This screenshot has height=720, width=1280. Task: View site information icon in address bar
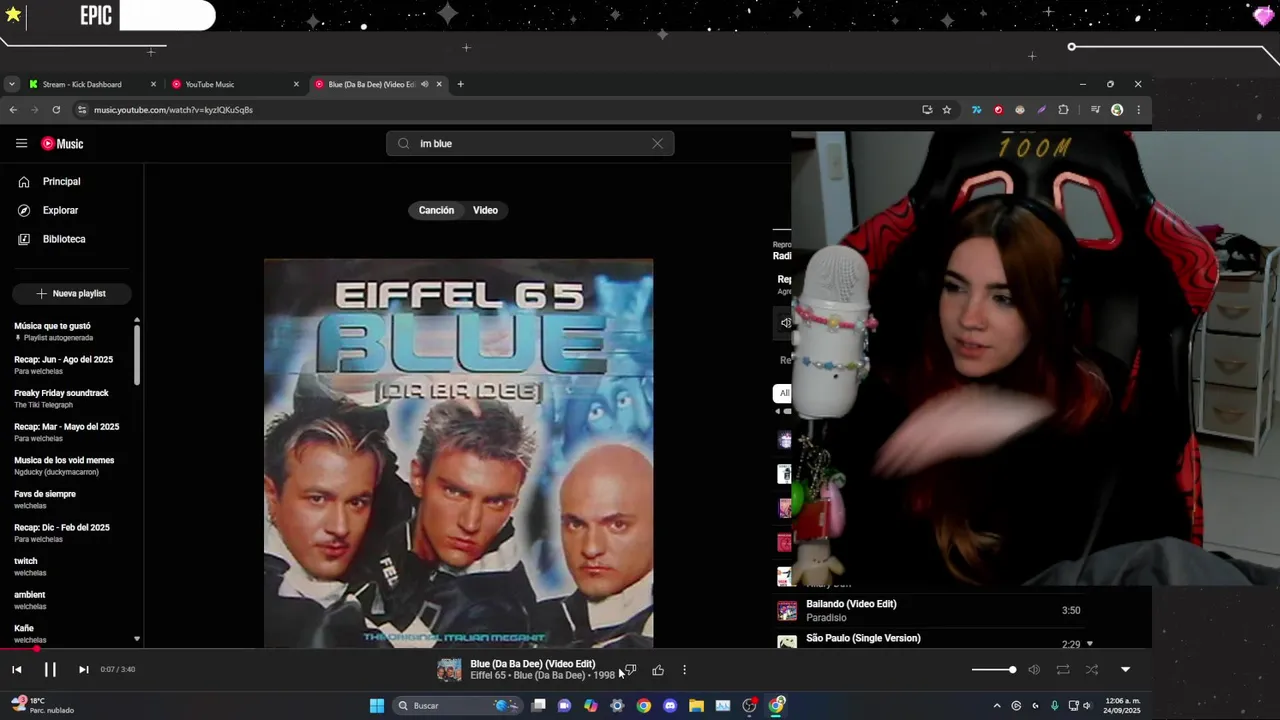(x=82, y=110)
